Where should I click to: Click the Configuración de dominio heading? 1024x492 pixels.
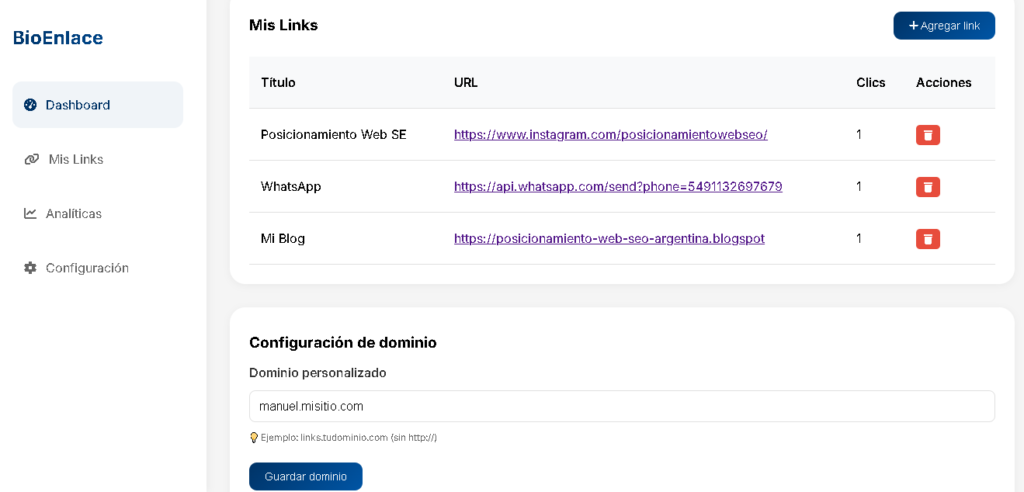click(343, 342)
